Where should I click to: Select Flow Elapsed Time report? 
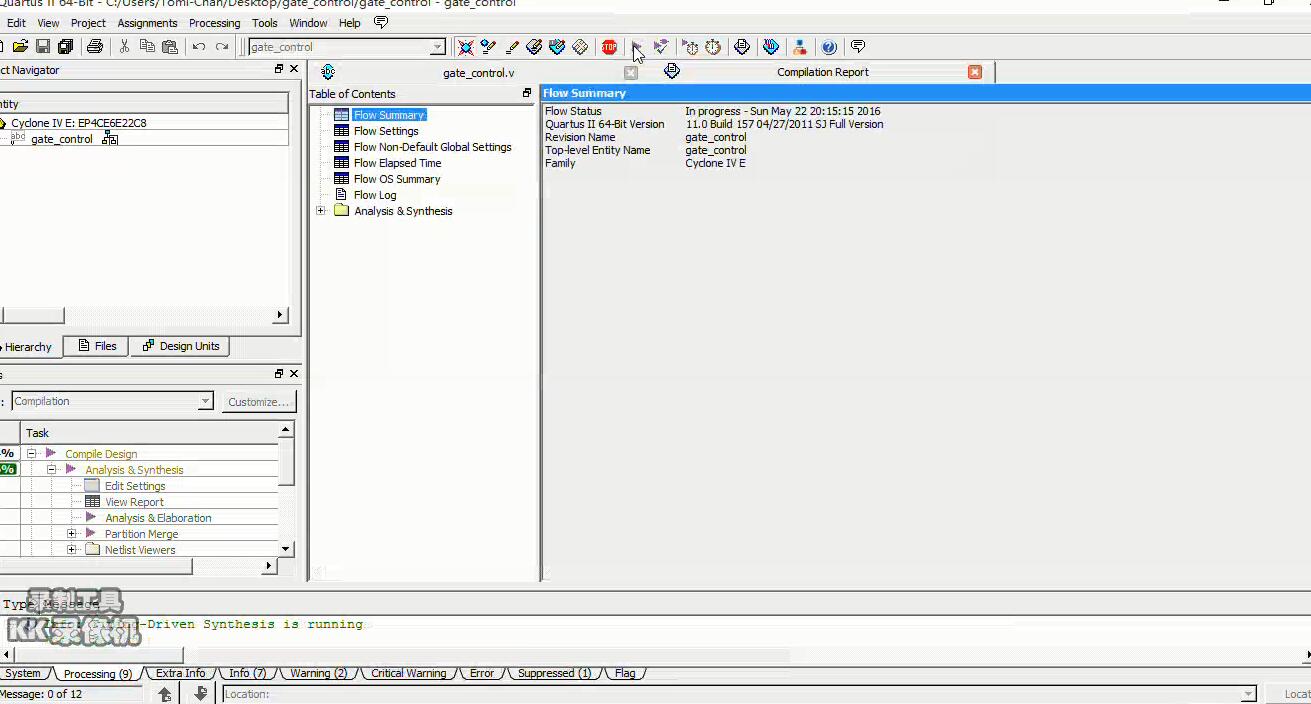(397, 163)
